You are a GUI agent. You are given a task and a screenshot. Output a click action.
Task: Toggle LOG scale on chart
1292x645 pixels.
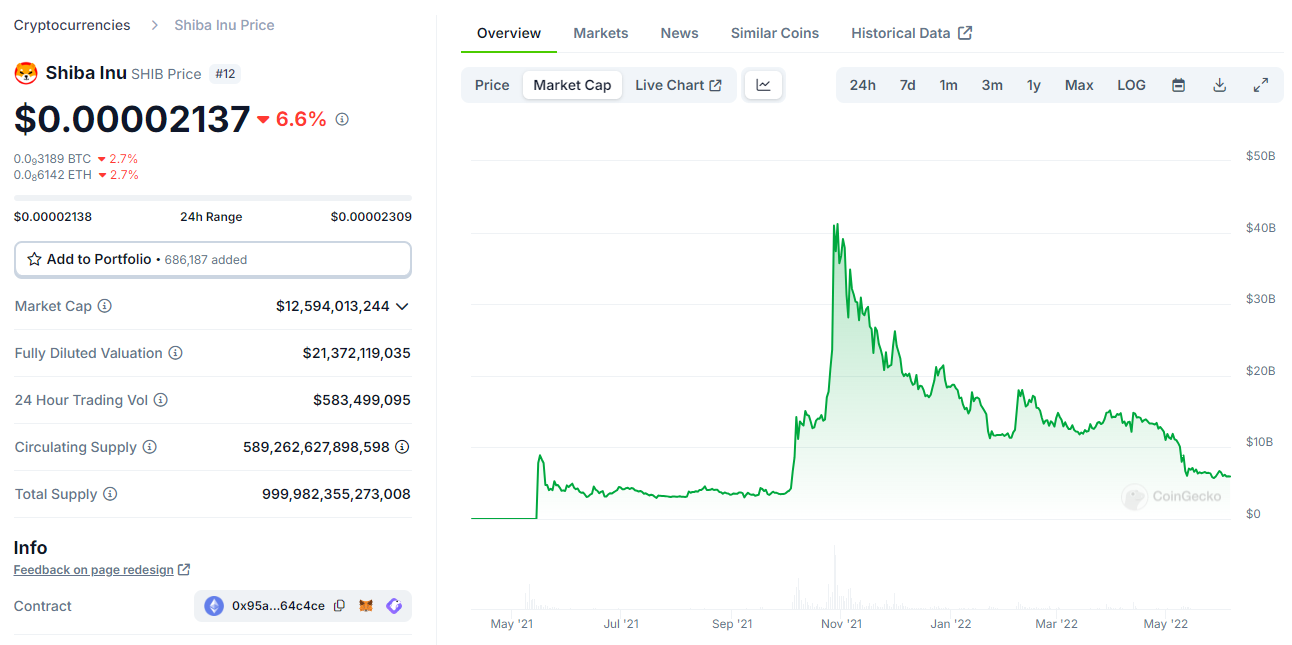1131,85
